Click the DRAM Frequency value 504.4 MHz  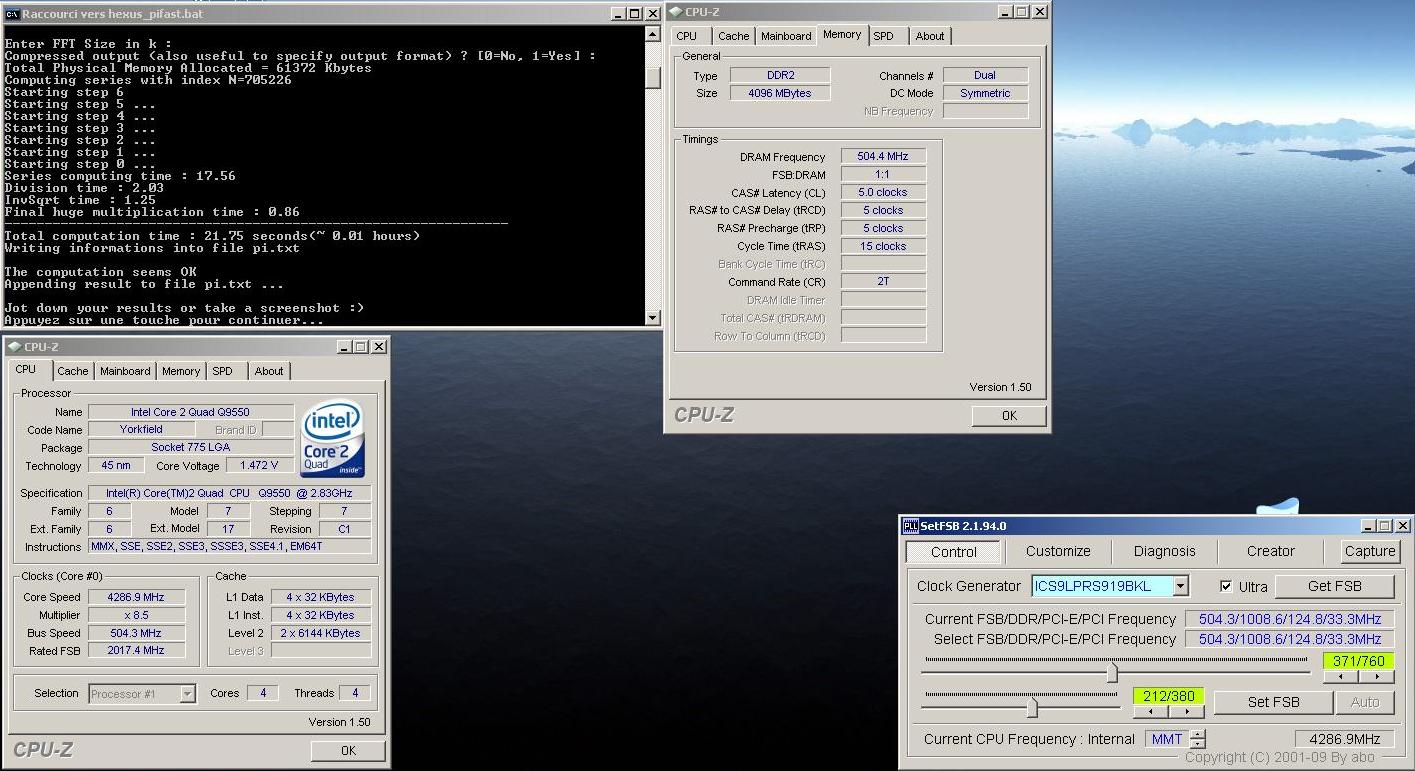[x=883, y=156]
